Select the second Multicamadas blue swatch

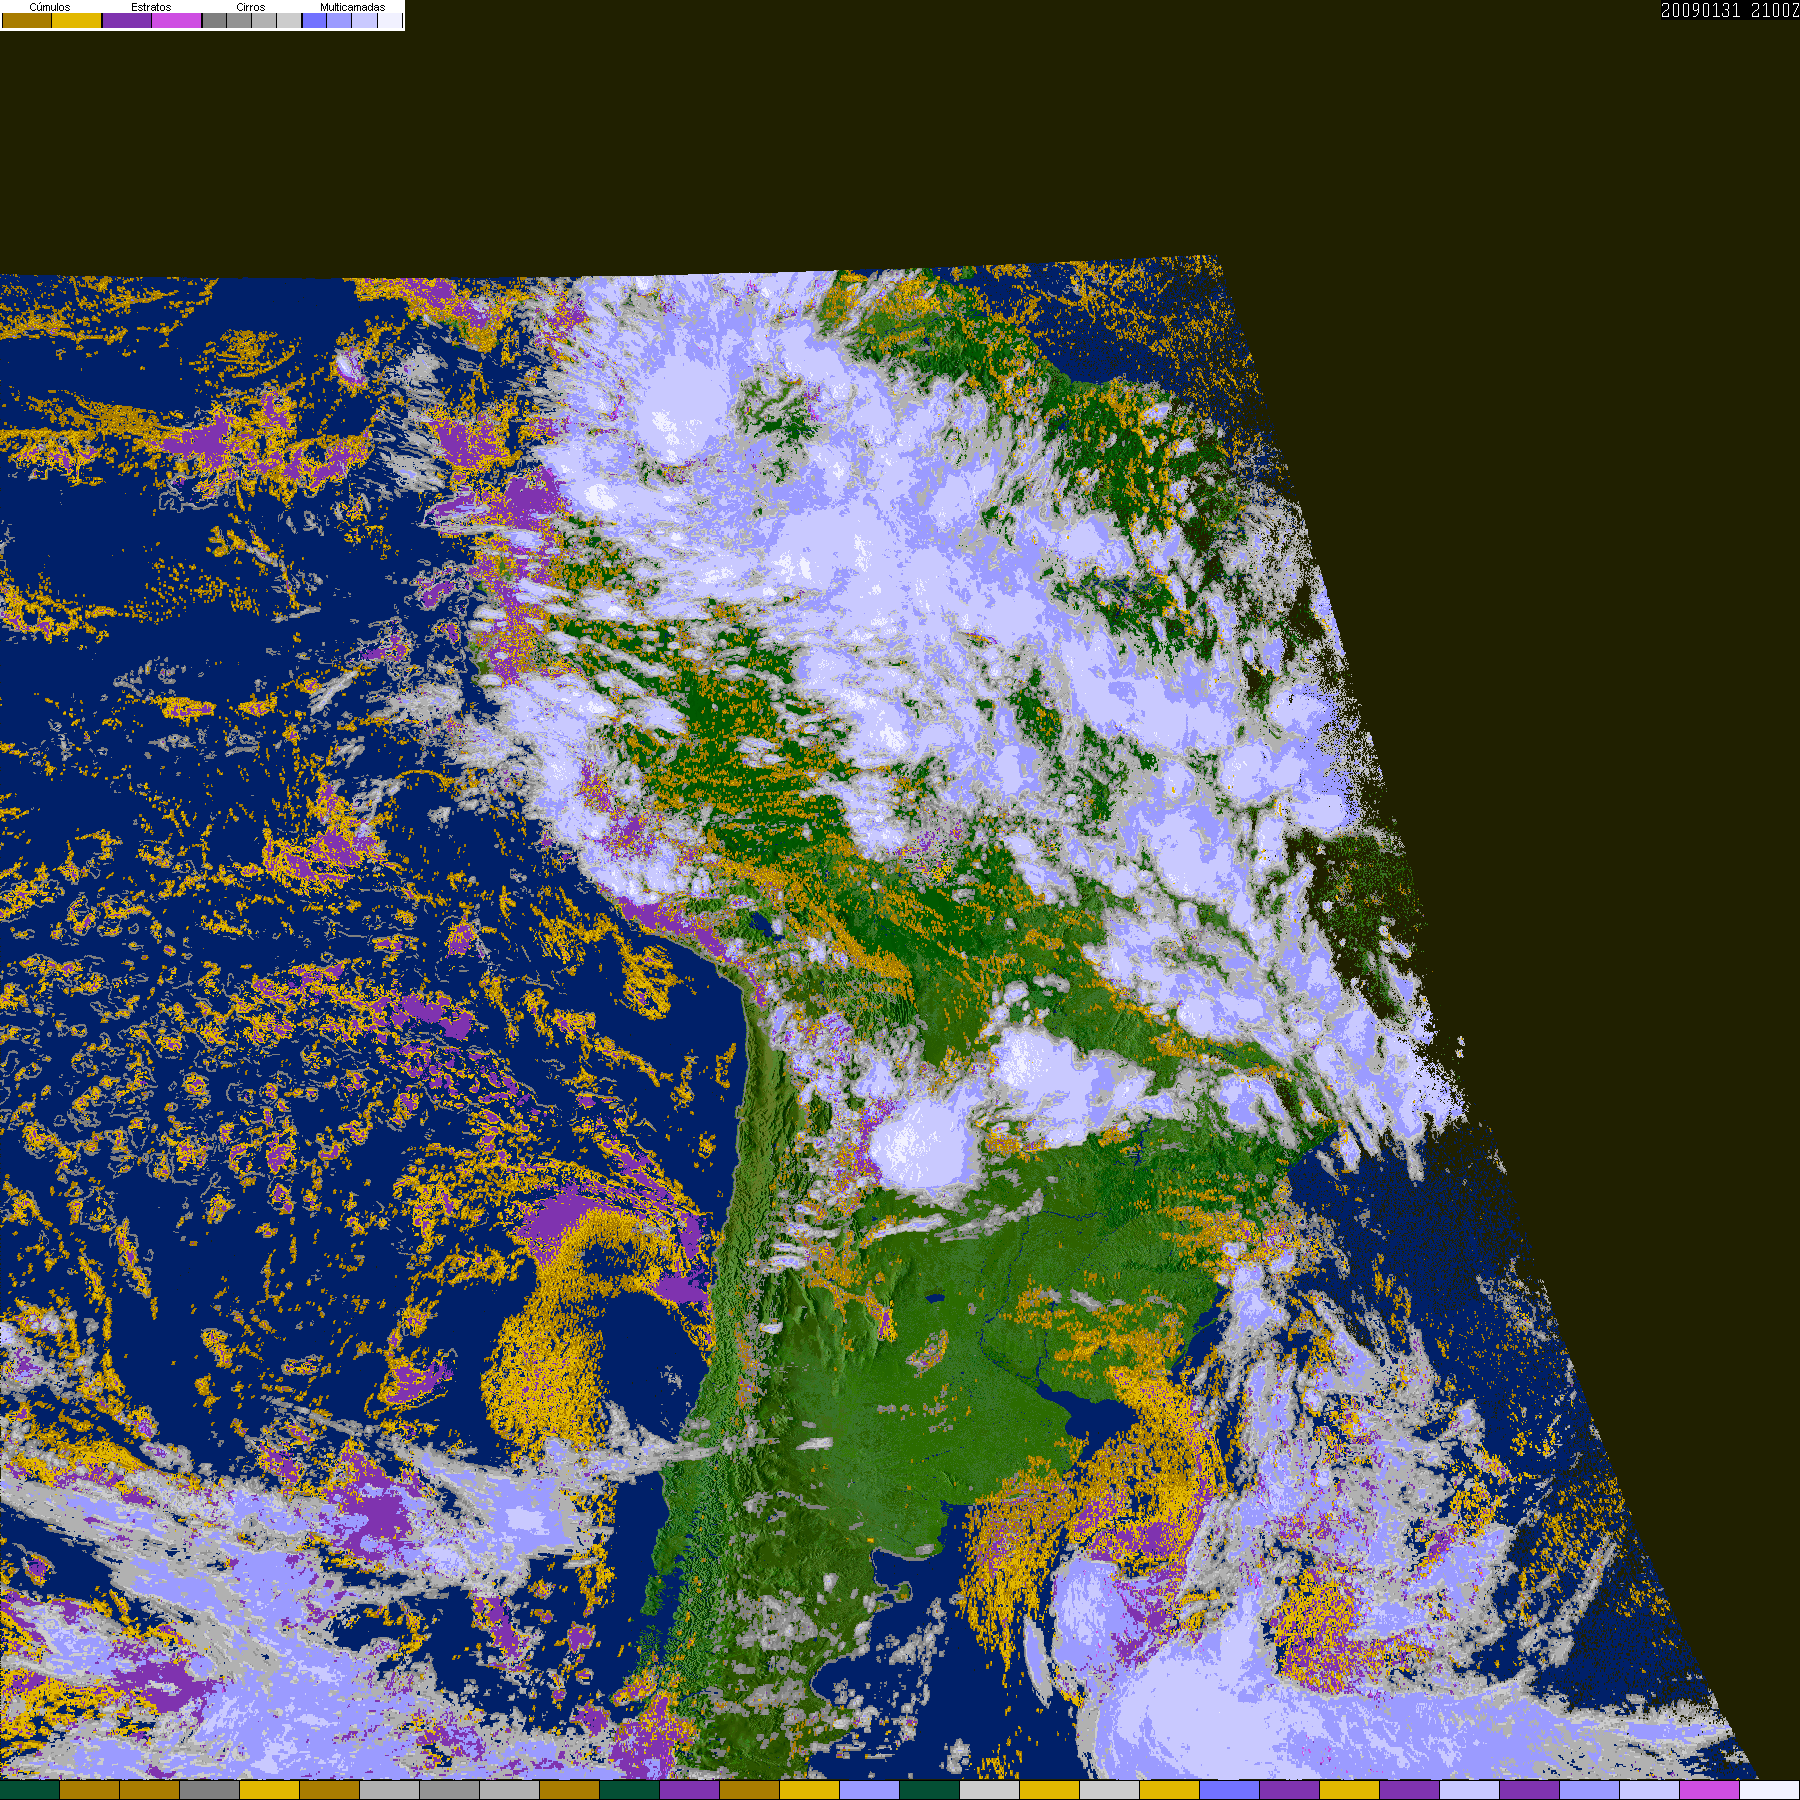[x=339, y=20]
